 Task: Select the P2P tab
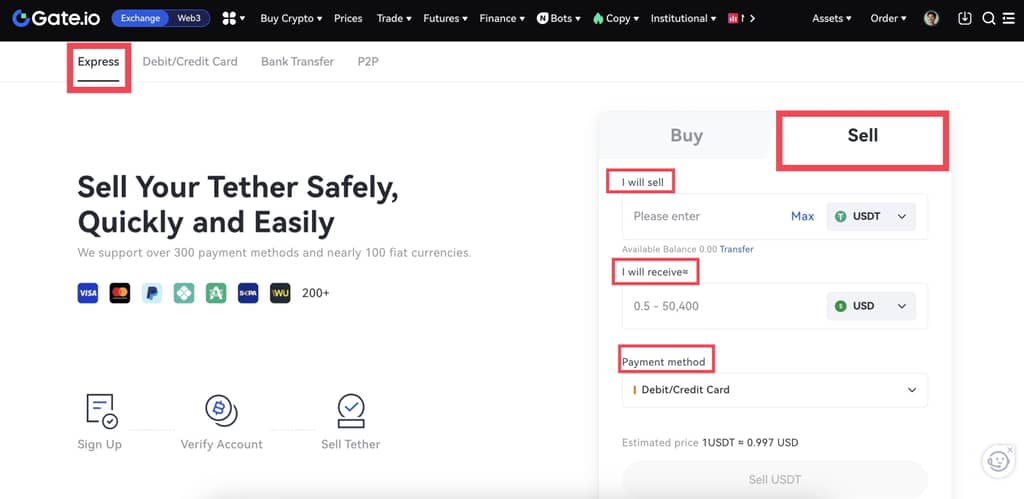368,61
